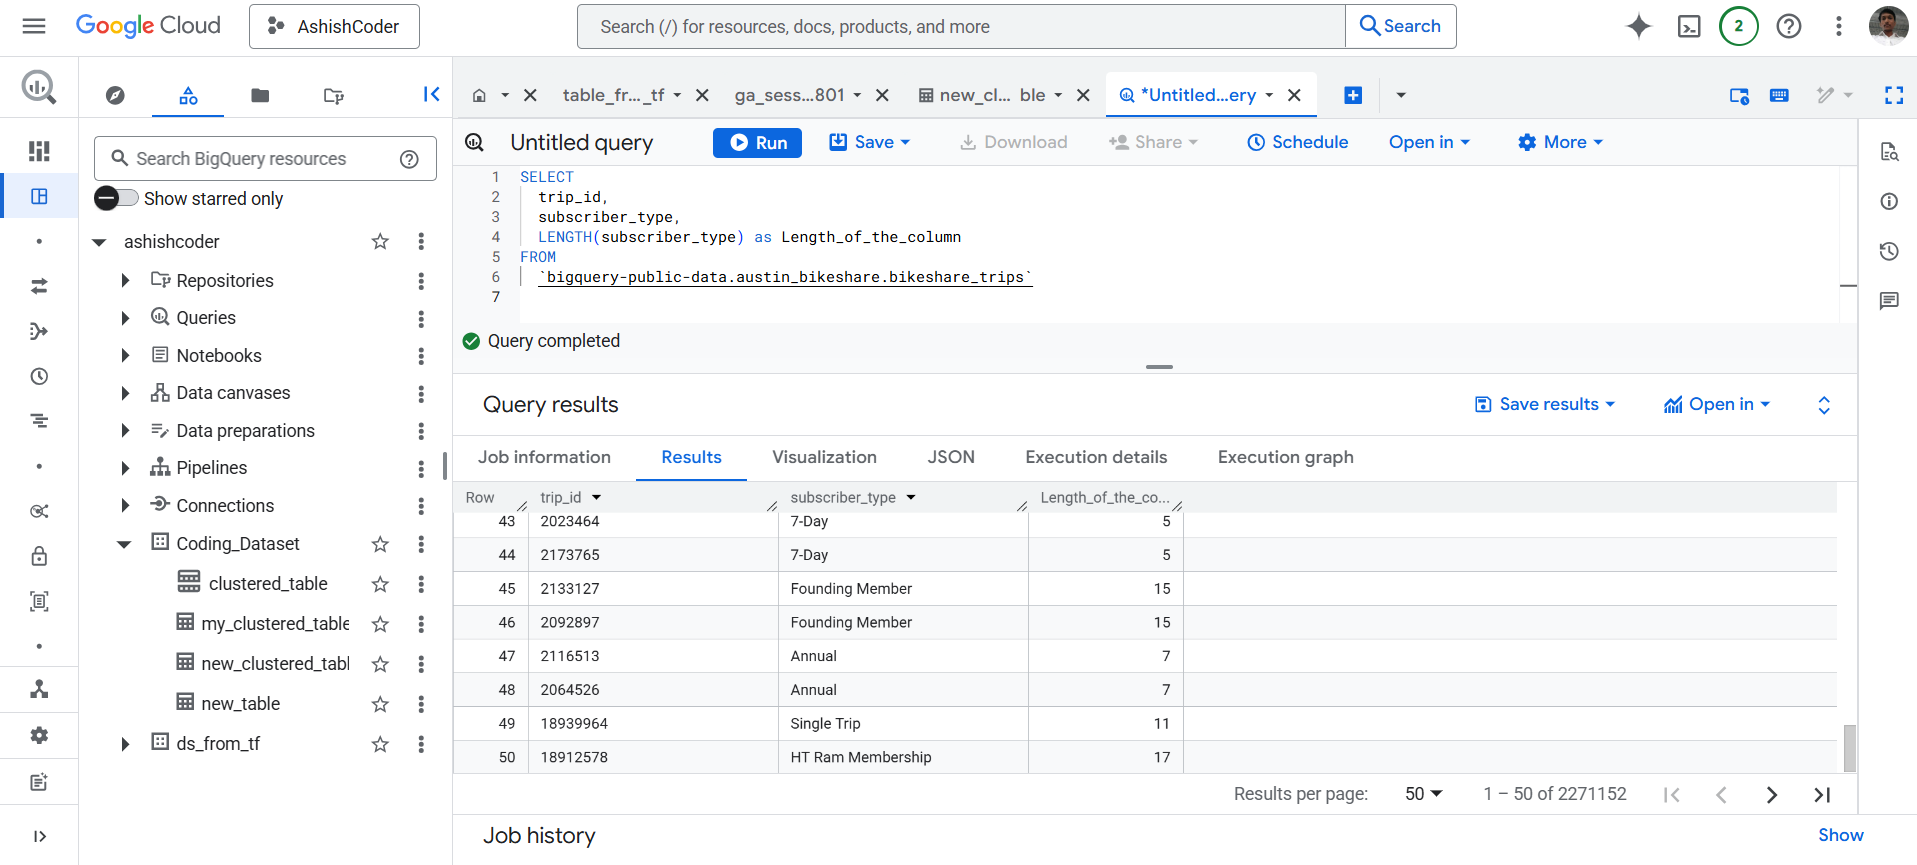Open the user account avatar
The height and width of the screenshot is (865, 1917).
point(1888,26)
